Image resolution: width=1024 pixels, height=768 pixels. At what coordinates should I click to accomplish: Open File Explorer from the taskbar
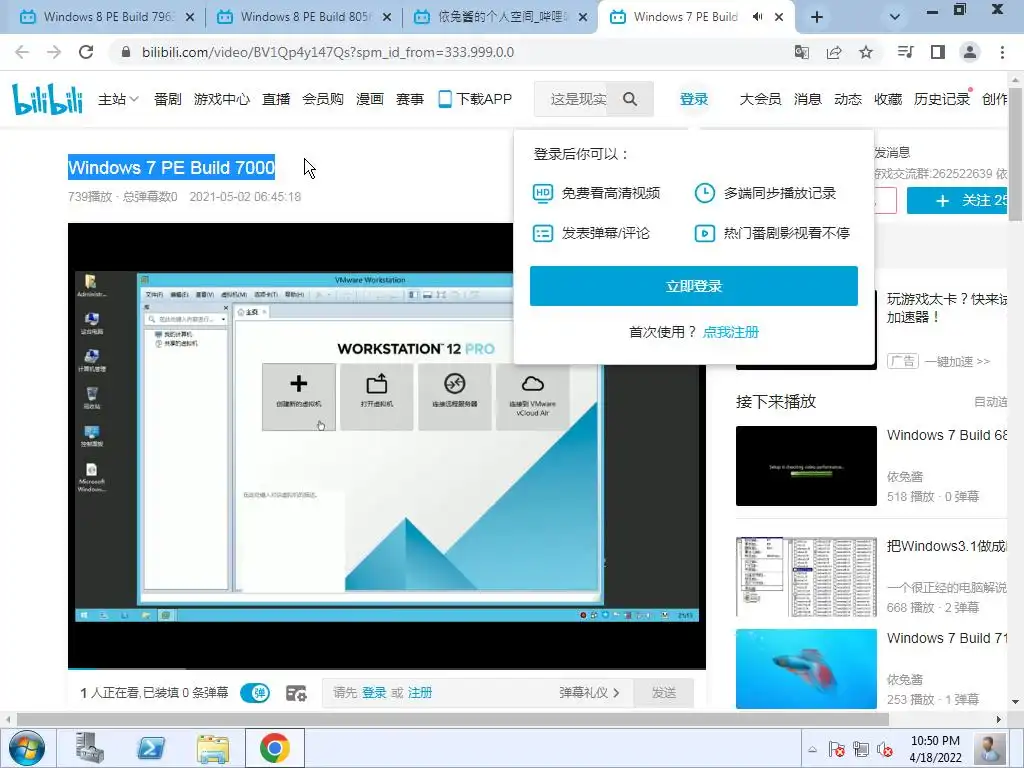point(213,748)
